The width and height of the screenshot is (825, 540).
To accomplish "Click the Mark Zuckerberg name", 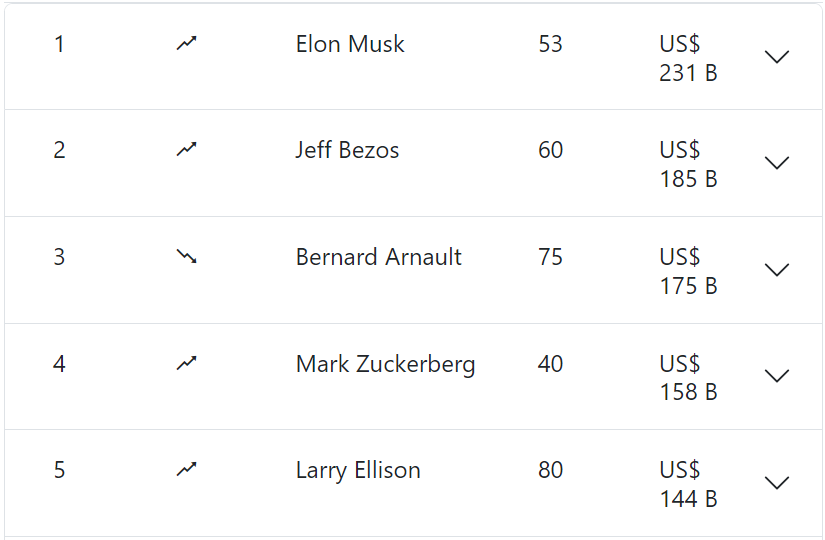I will coord(386,364).
